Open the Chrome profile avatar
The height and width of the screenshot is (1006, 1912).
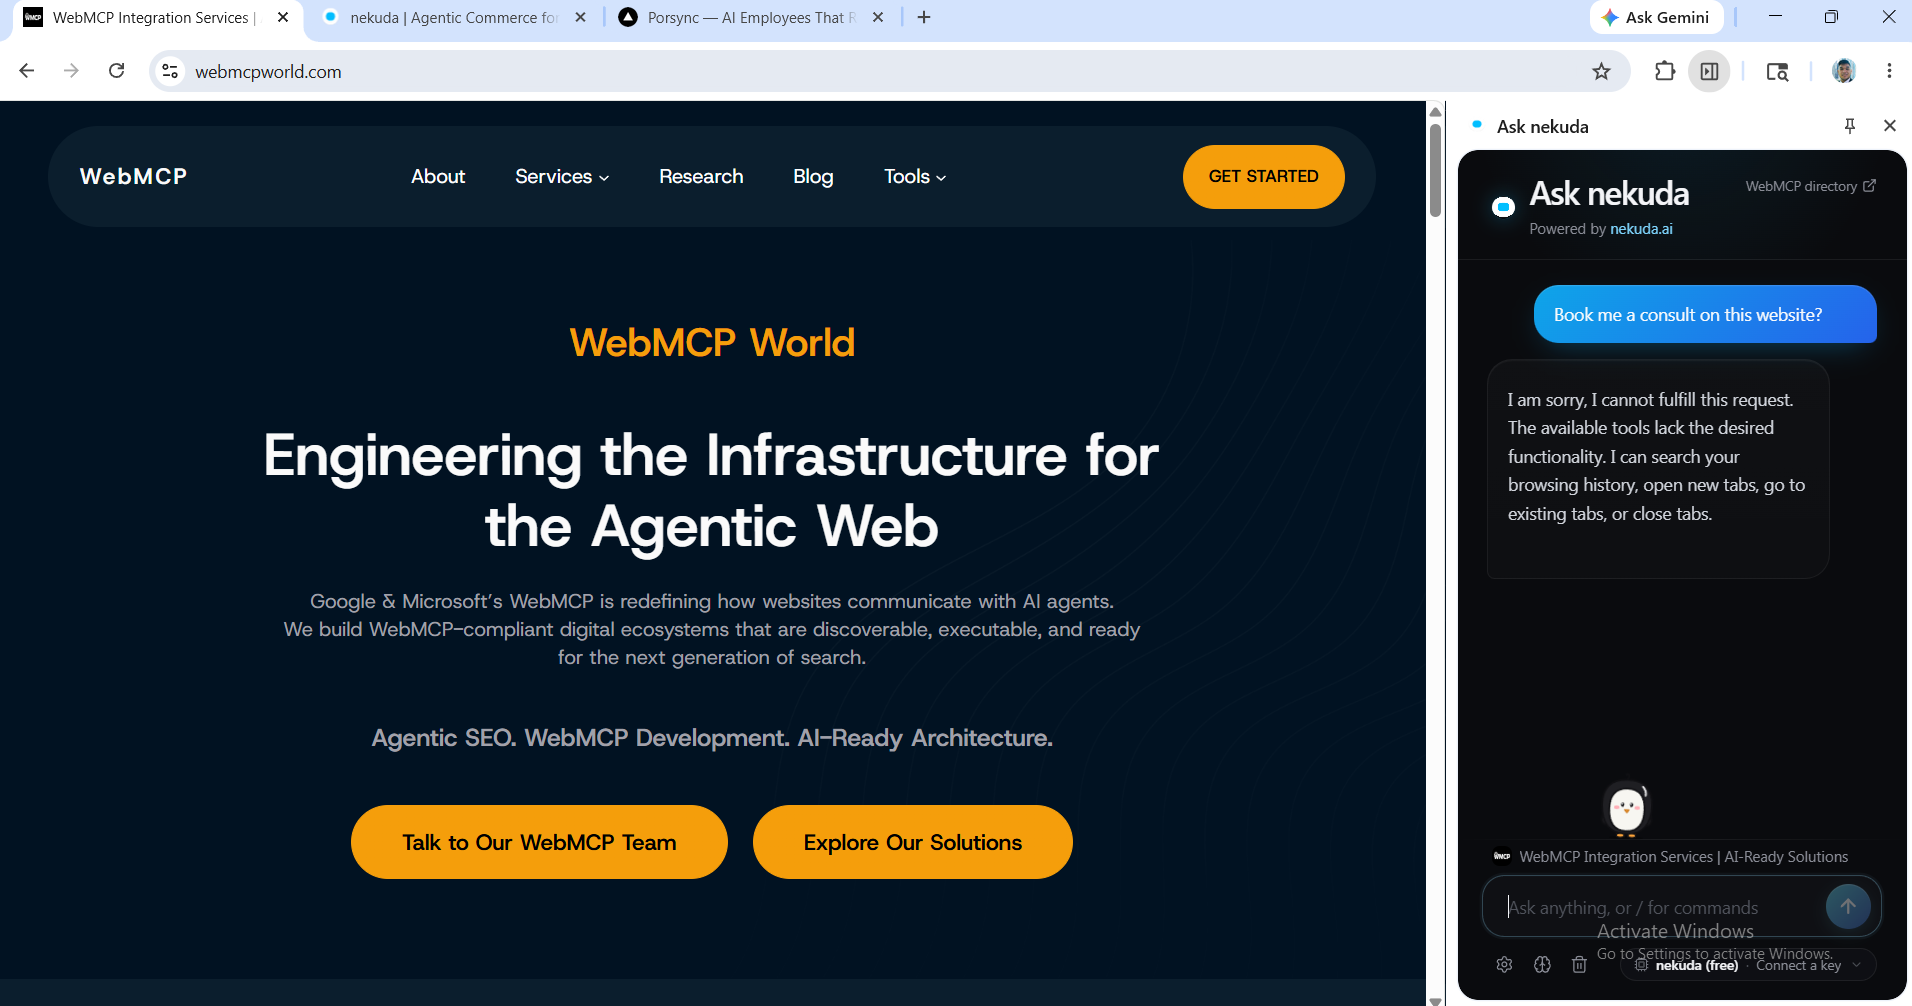pos(1844,71)
